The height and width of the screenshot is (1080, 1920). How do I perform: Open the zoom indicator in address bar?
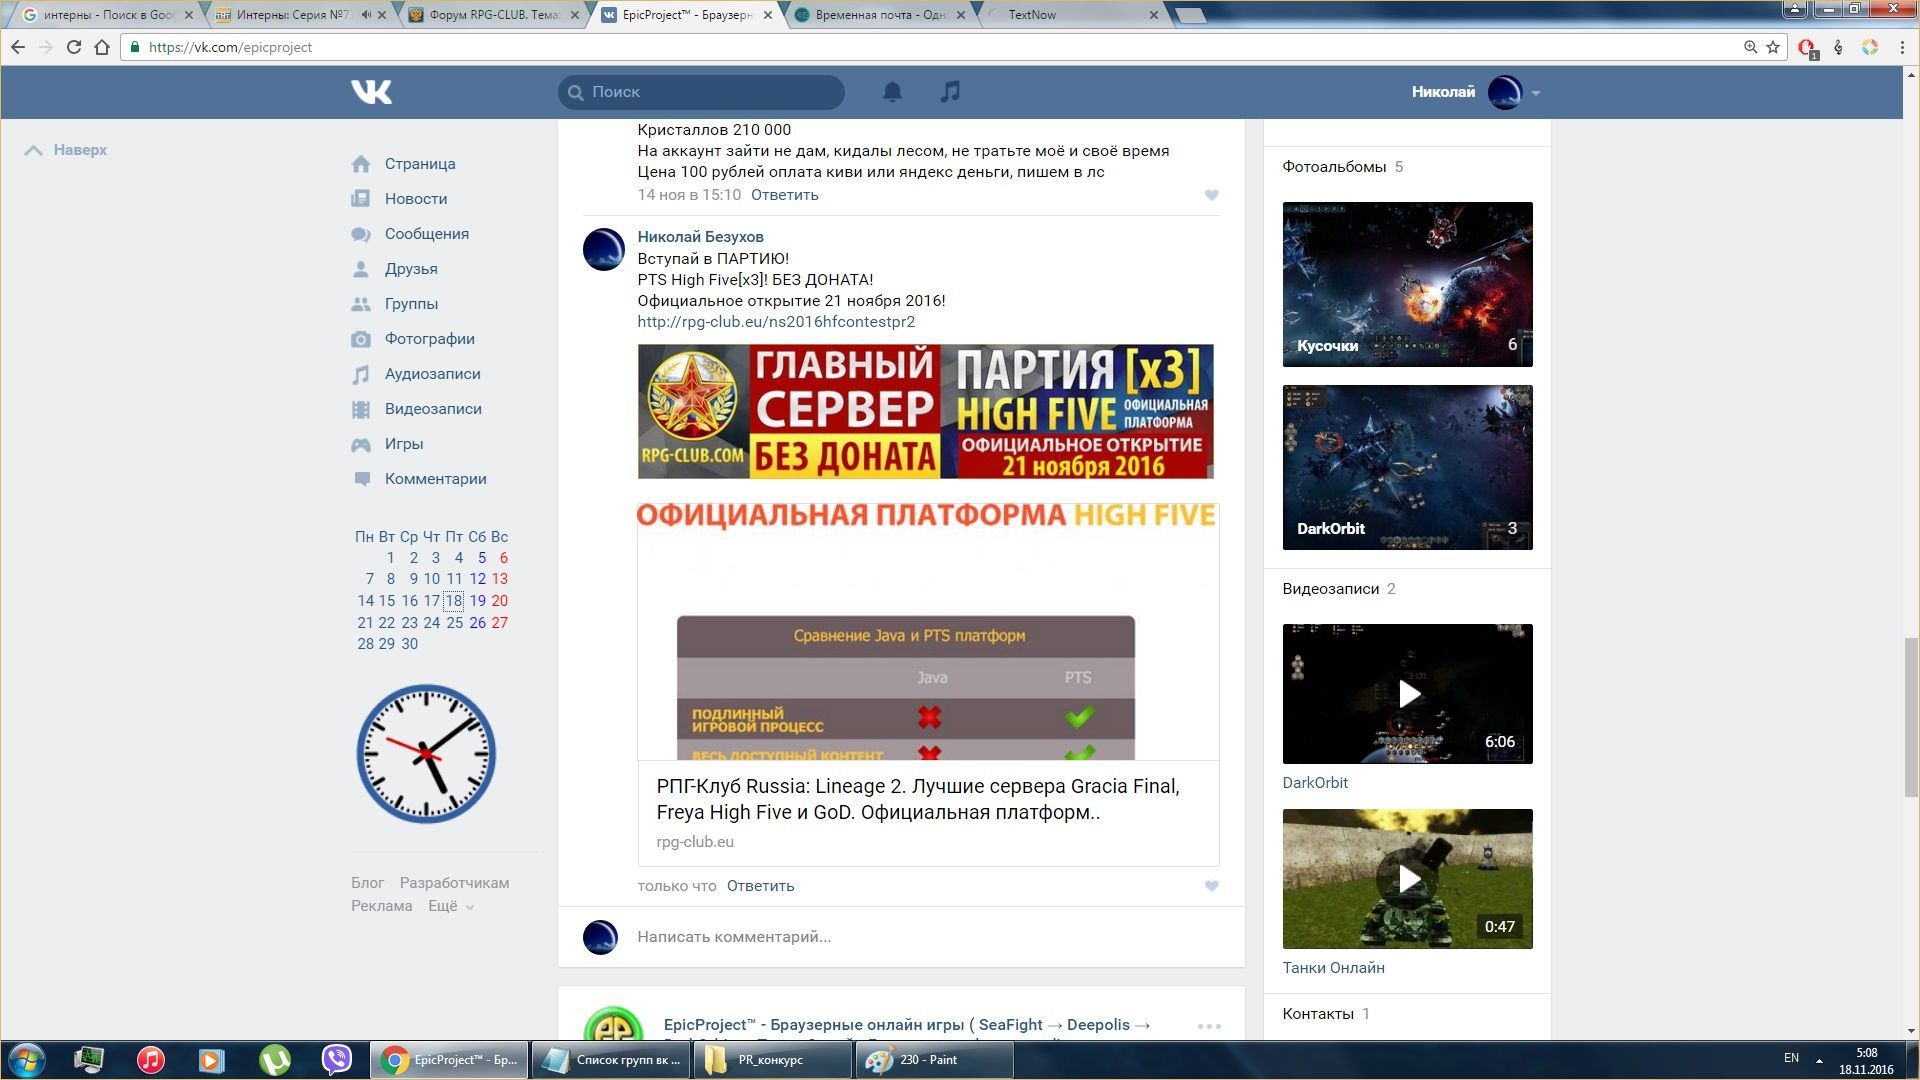1750,47
